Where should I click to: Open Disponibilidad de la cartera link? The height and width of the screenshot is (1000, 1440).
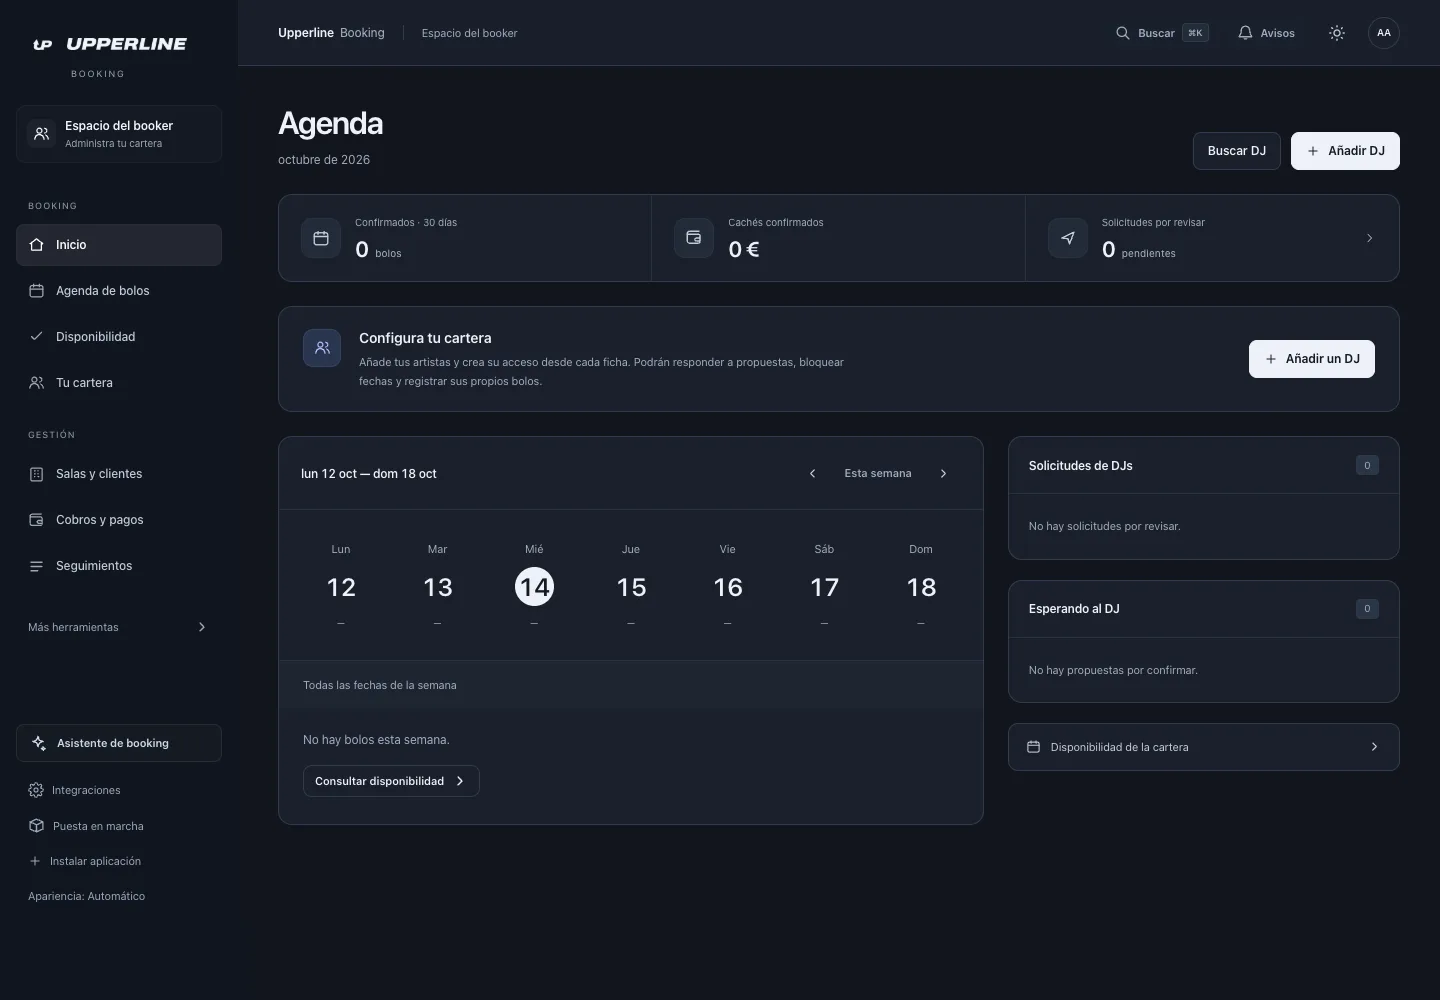pyautogui.click(x=1204, y=747)
